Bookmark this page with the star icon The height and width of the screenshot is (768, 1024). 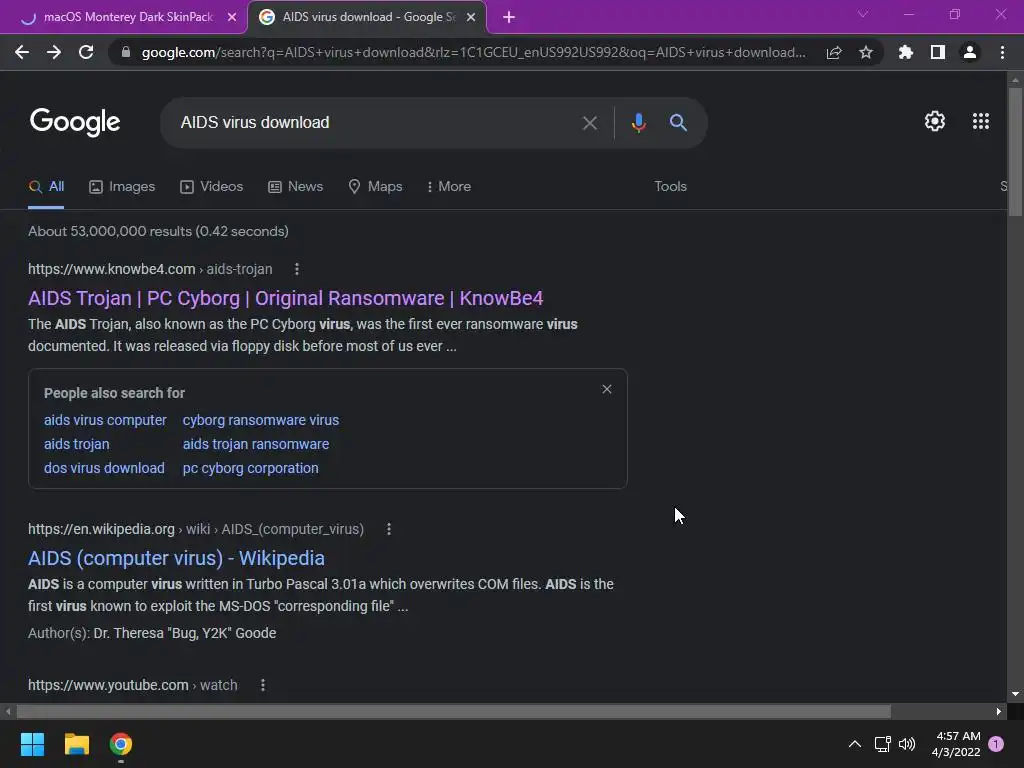coord(866,52)
